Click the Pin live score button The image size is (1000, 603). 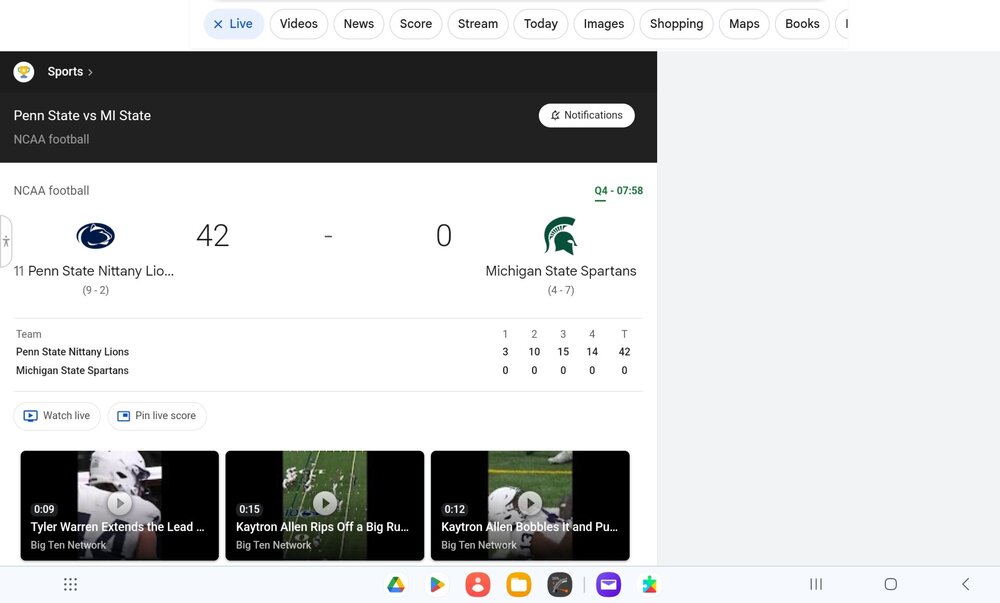point(157,416)
